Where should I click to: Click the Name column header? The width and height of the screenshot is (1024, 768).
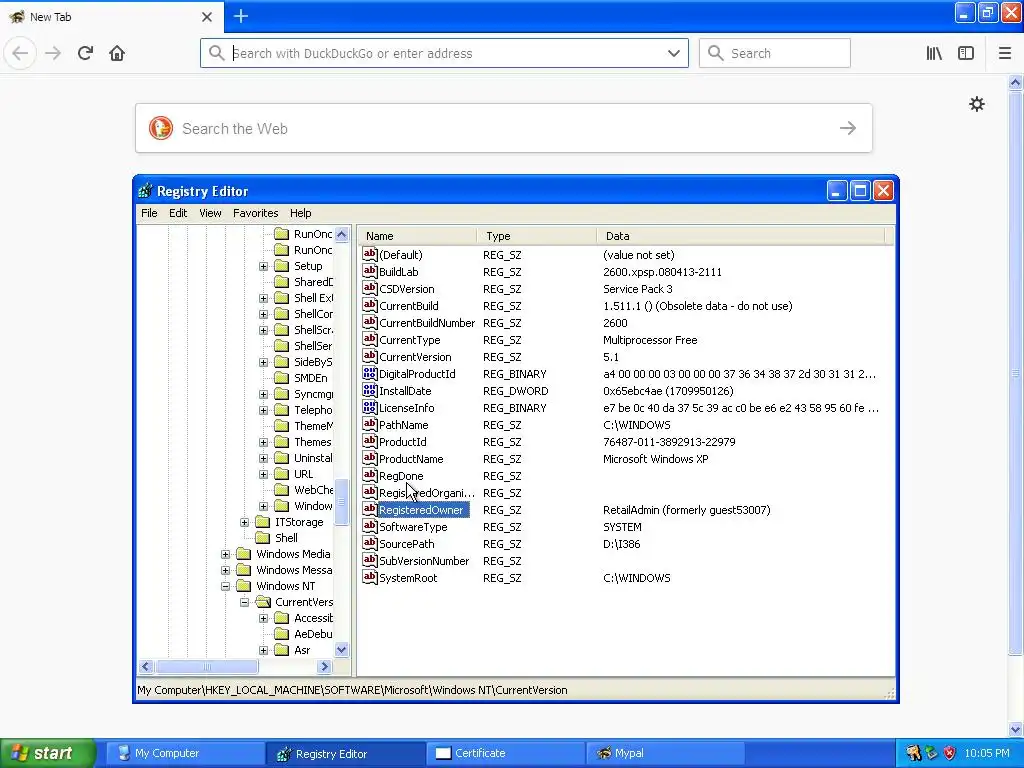417,236
